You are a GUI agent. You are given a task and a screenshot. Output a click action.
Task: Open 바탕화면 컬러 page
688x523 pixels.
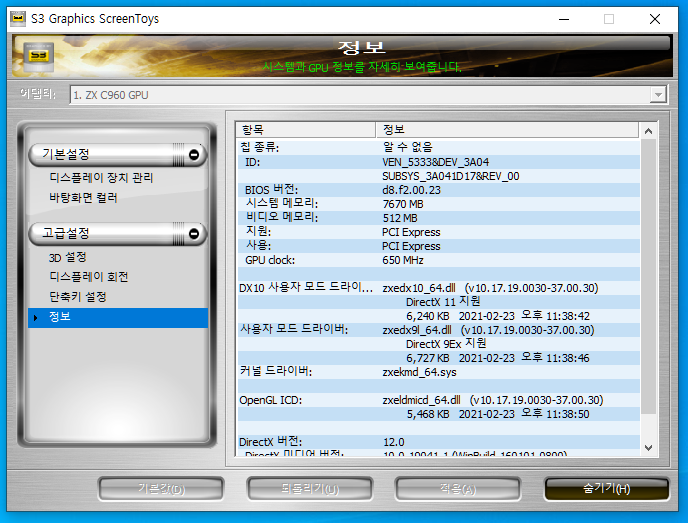tap(83, 198)
